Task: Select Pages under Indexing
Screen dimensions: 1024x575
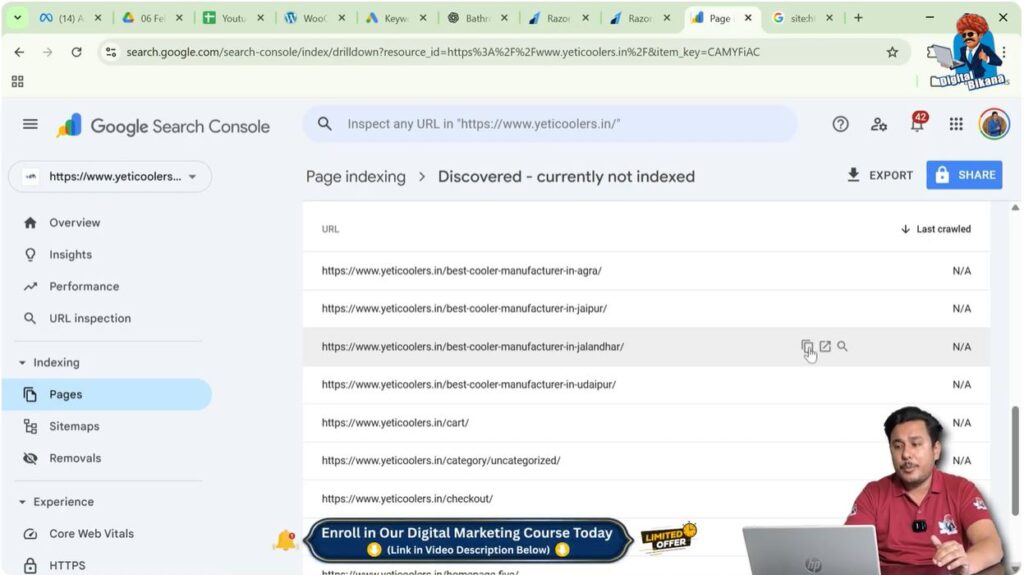Action: click(107, 395)
